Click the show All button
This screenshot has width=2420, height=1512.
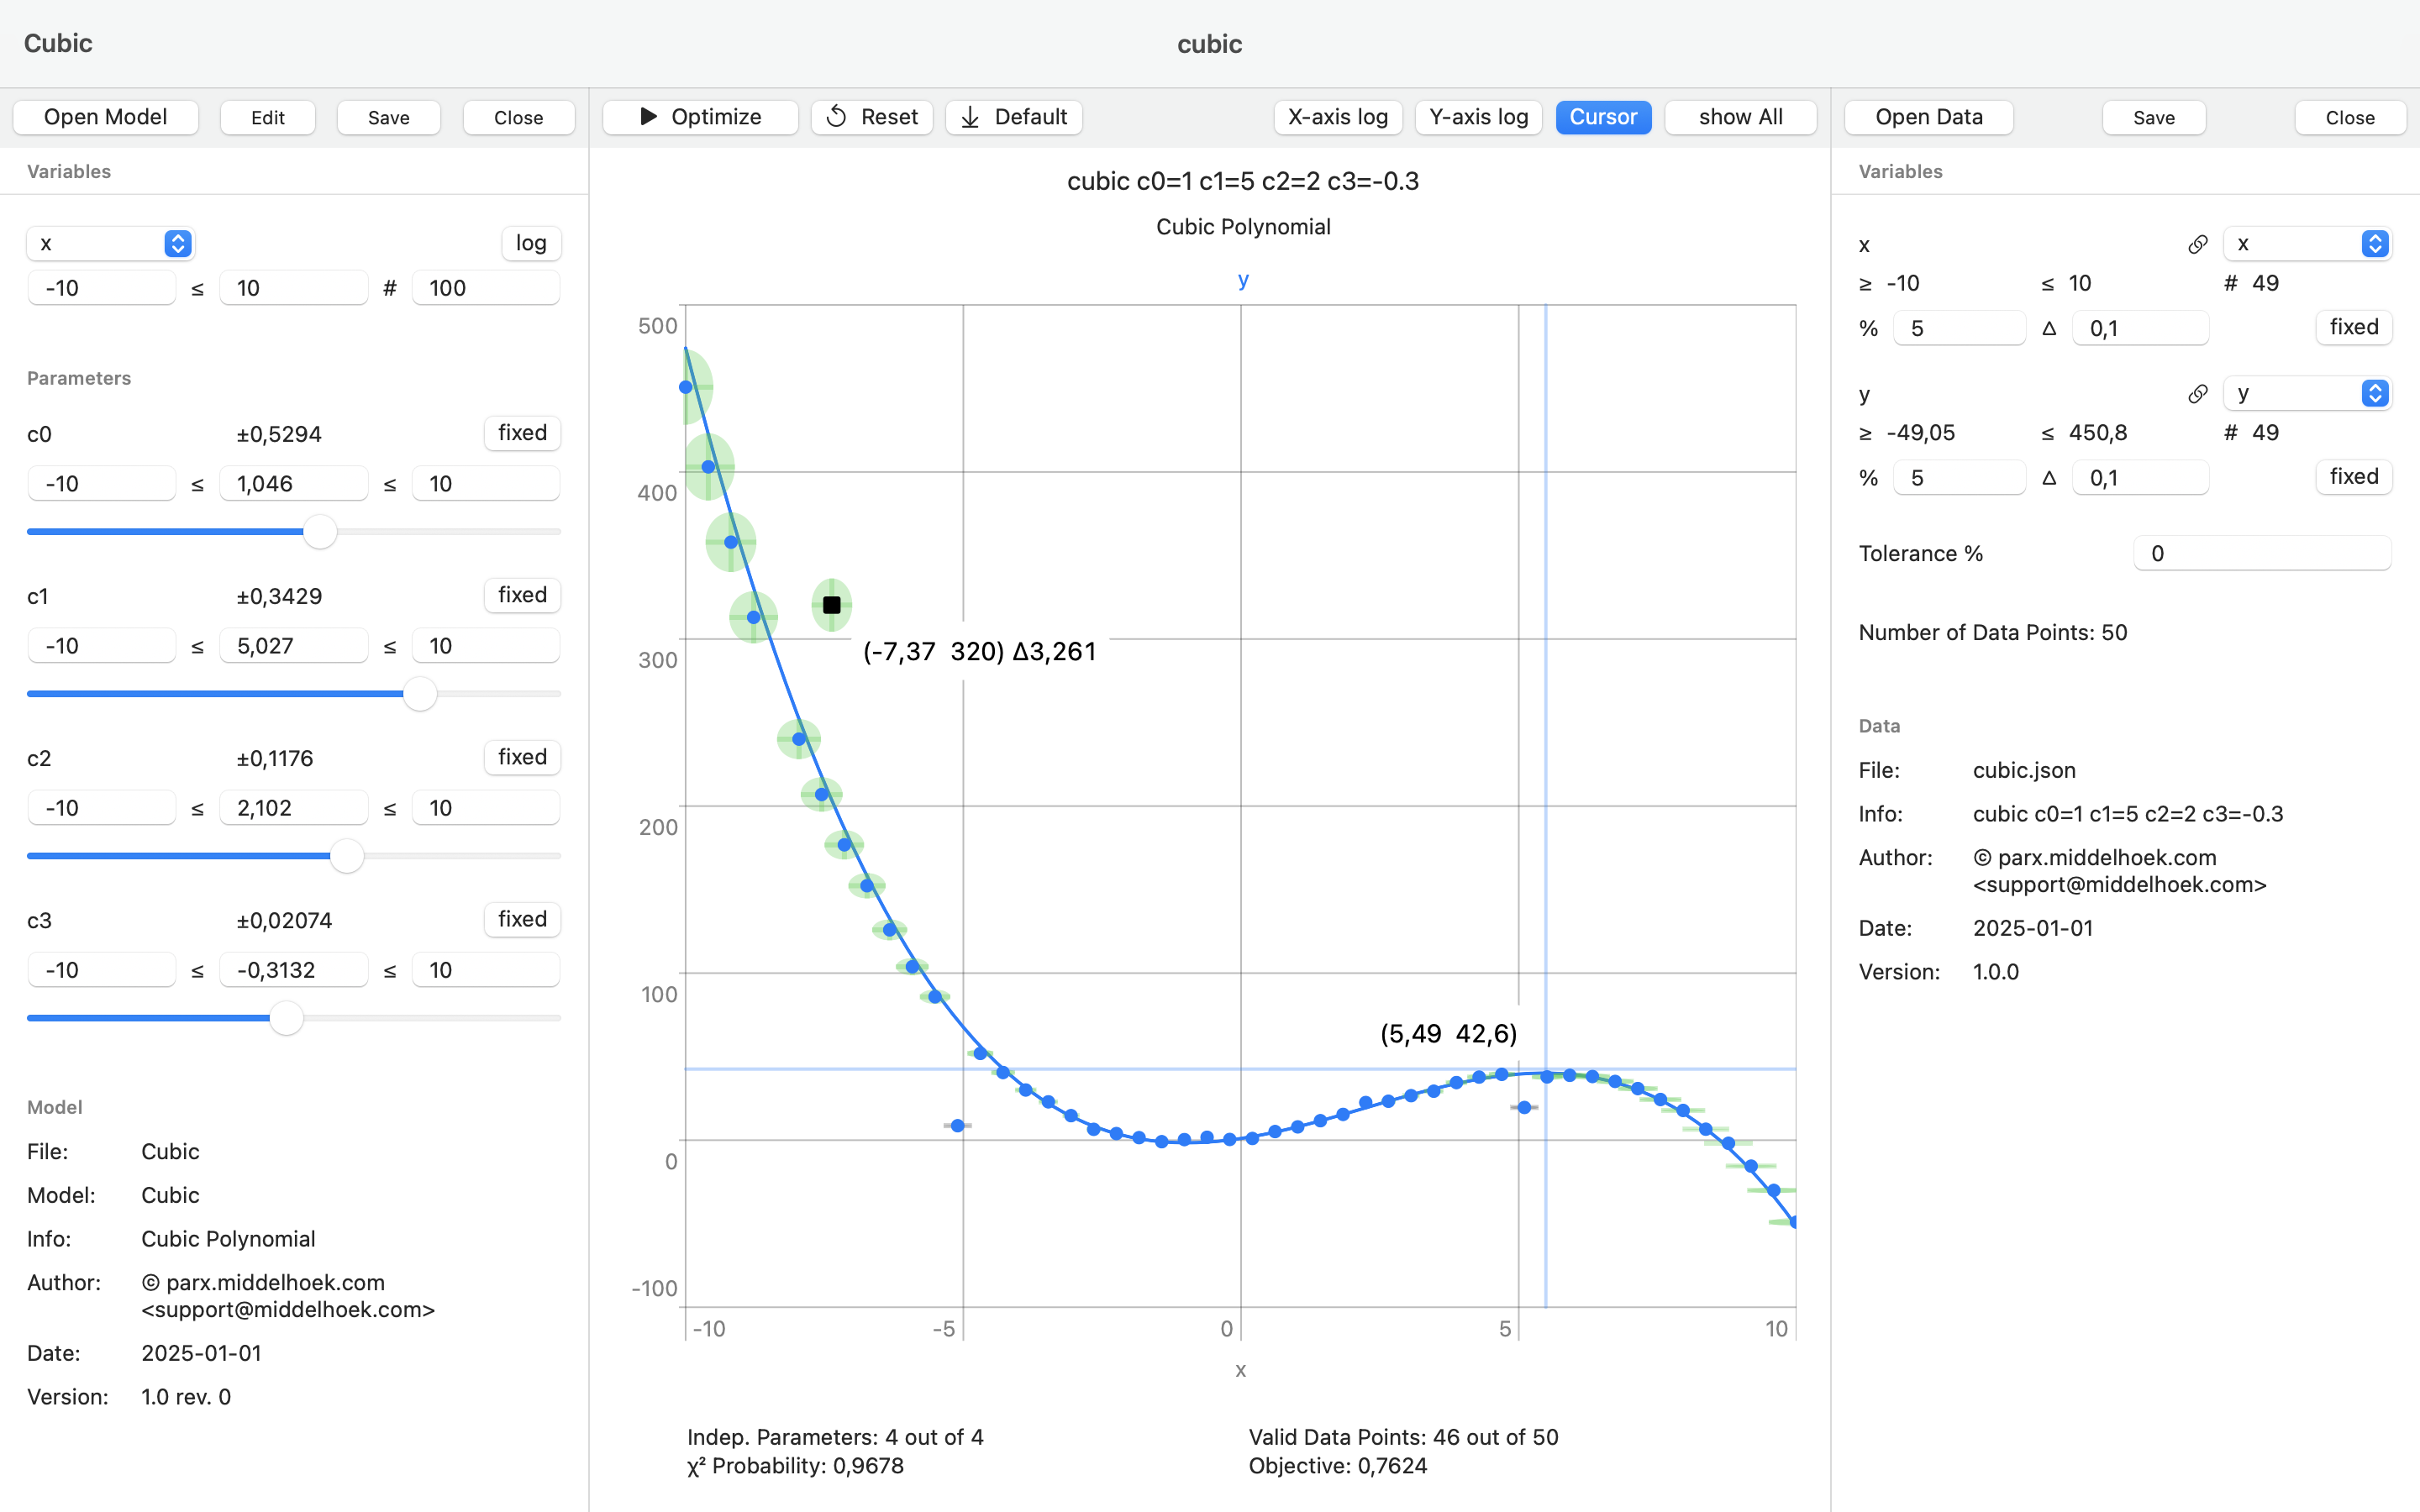click(1739, 117)
